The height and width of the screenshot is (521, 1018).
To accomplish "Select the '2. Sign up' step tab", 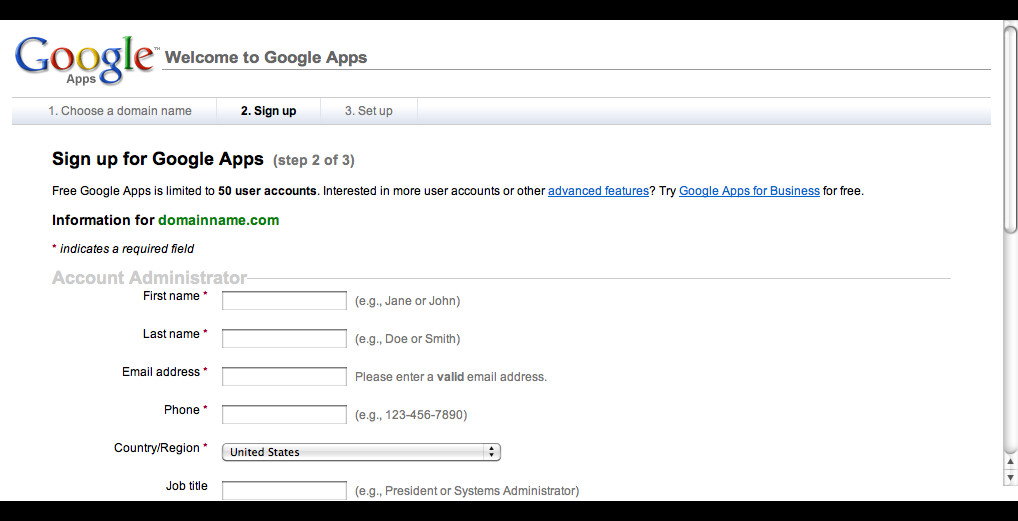I will pos(268,111).
